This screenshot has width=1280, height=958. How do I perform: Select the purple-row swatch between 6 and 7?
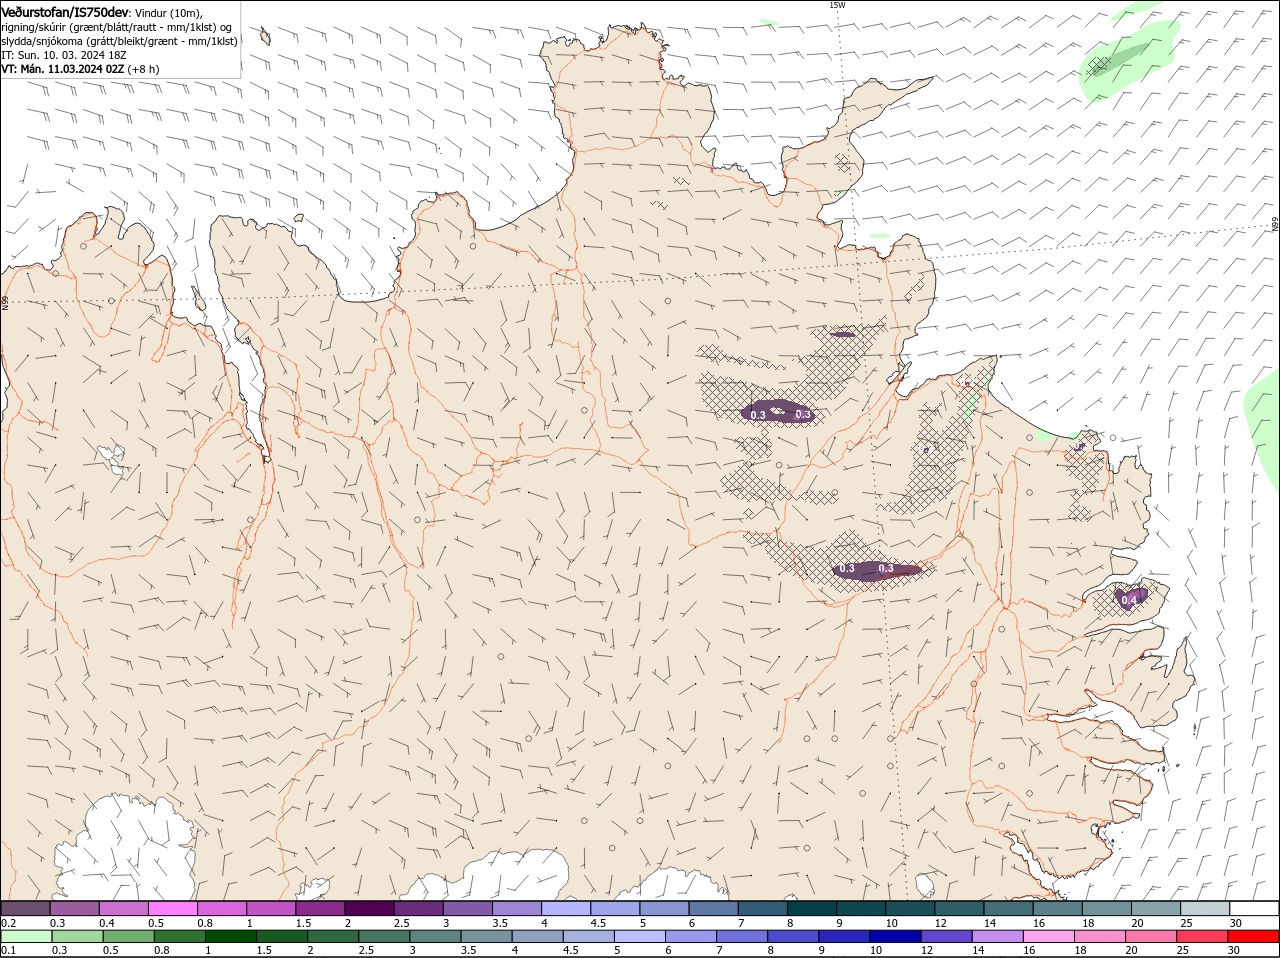click(713, 908)
